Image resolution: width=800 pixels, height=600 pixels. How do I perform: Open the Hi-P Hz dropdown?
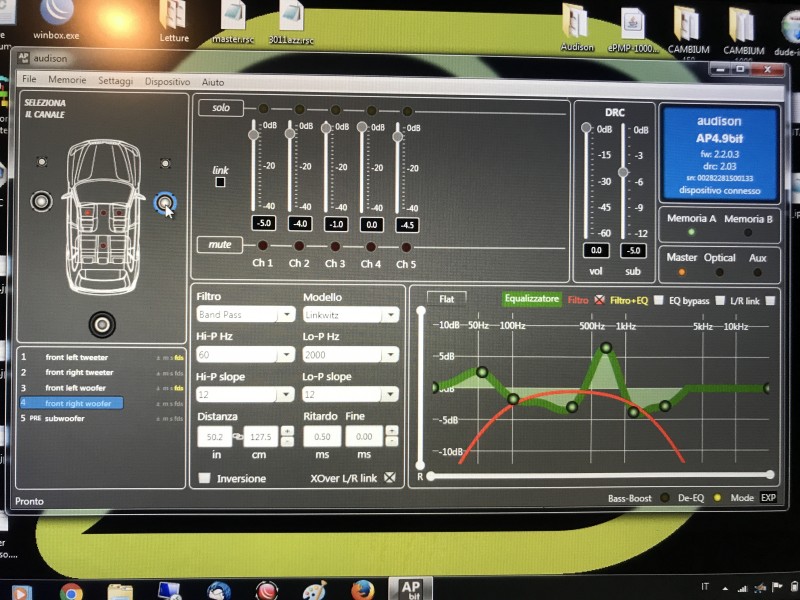[245, 354]
